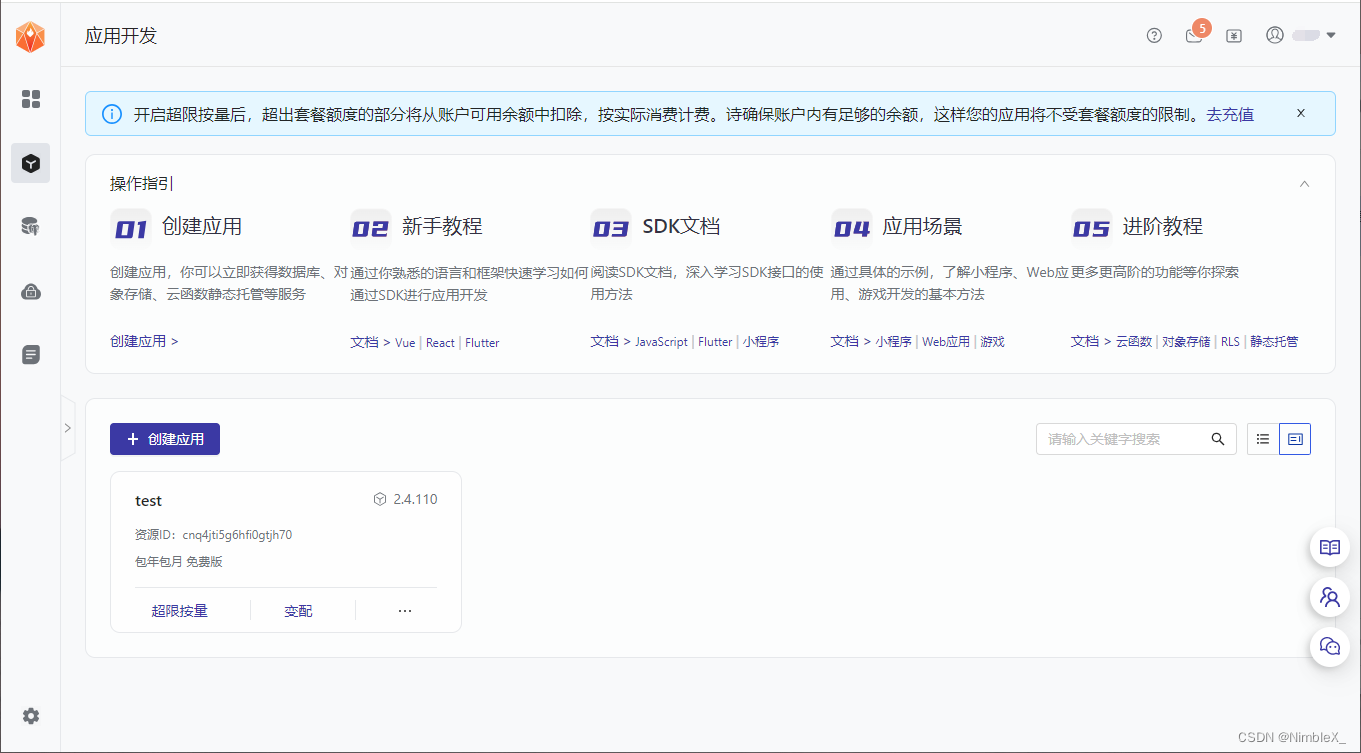Open the Flutter link under SDK文档

click(715, 341)
